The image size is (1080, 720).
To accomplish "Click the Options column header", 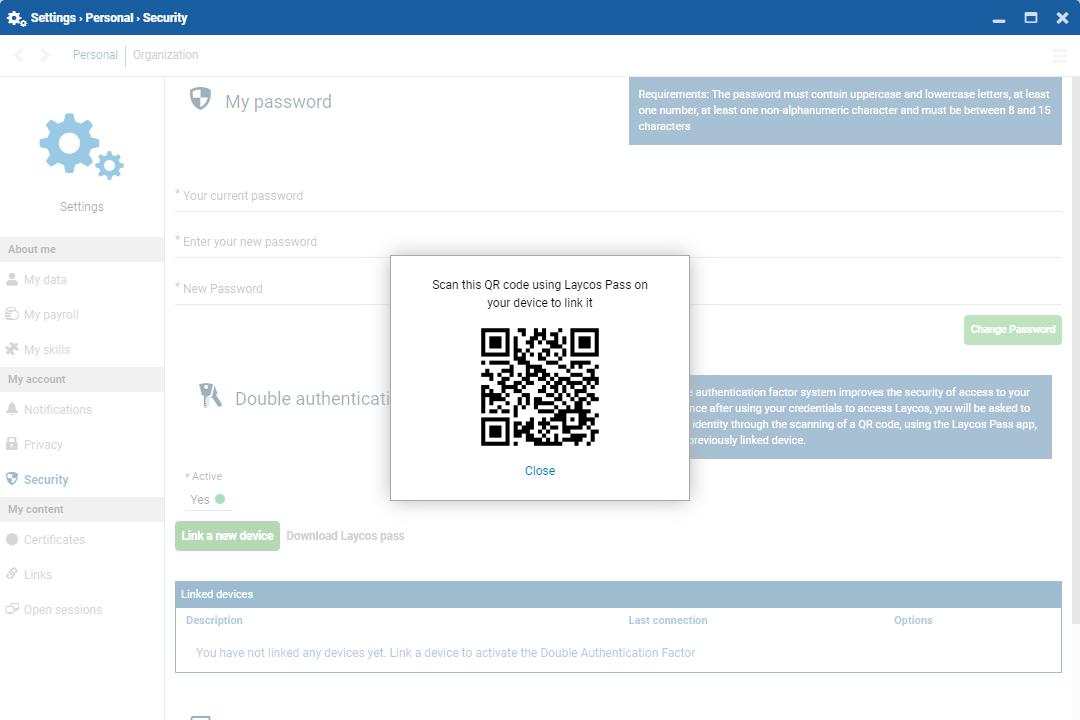I will [x=913, y=620].
